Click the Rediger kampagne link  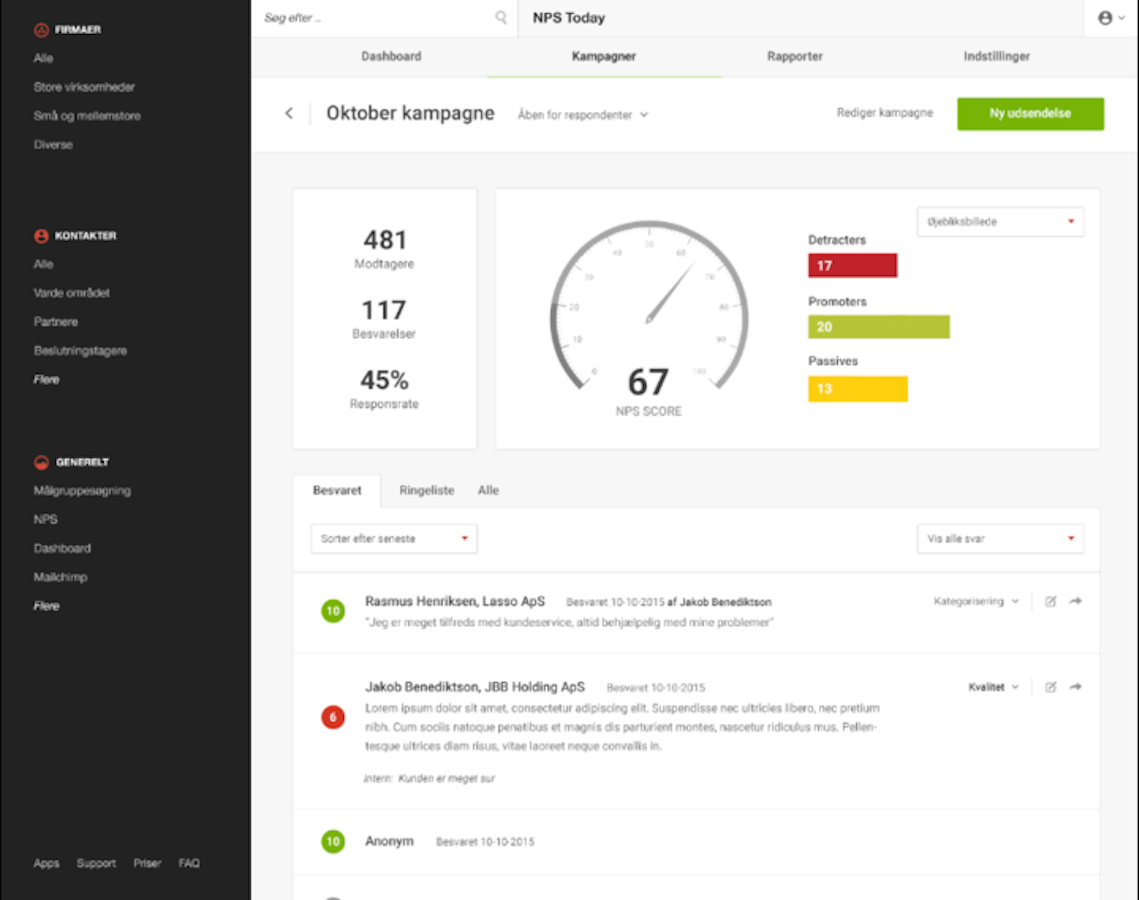[884, 113]
